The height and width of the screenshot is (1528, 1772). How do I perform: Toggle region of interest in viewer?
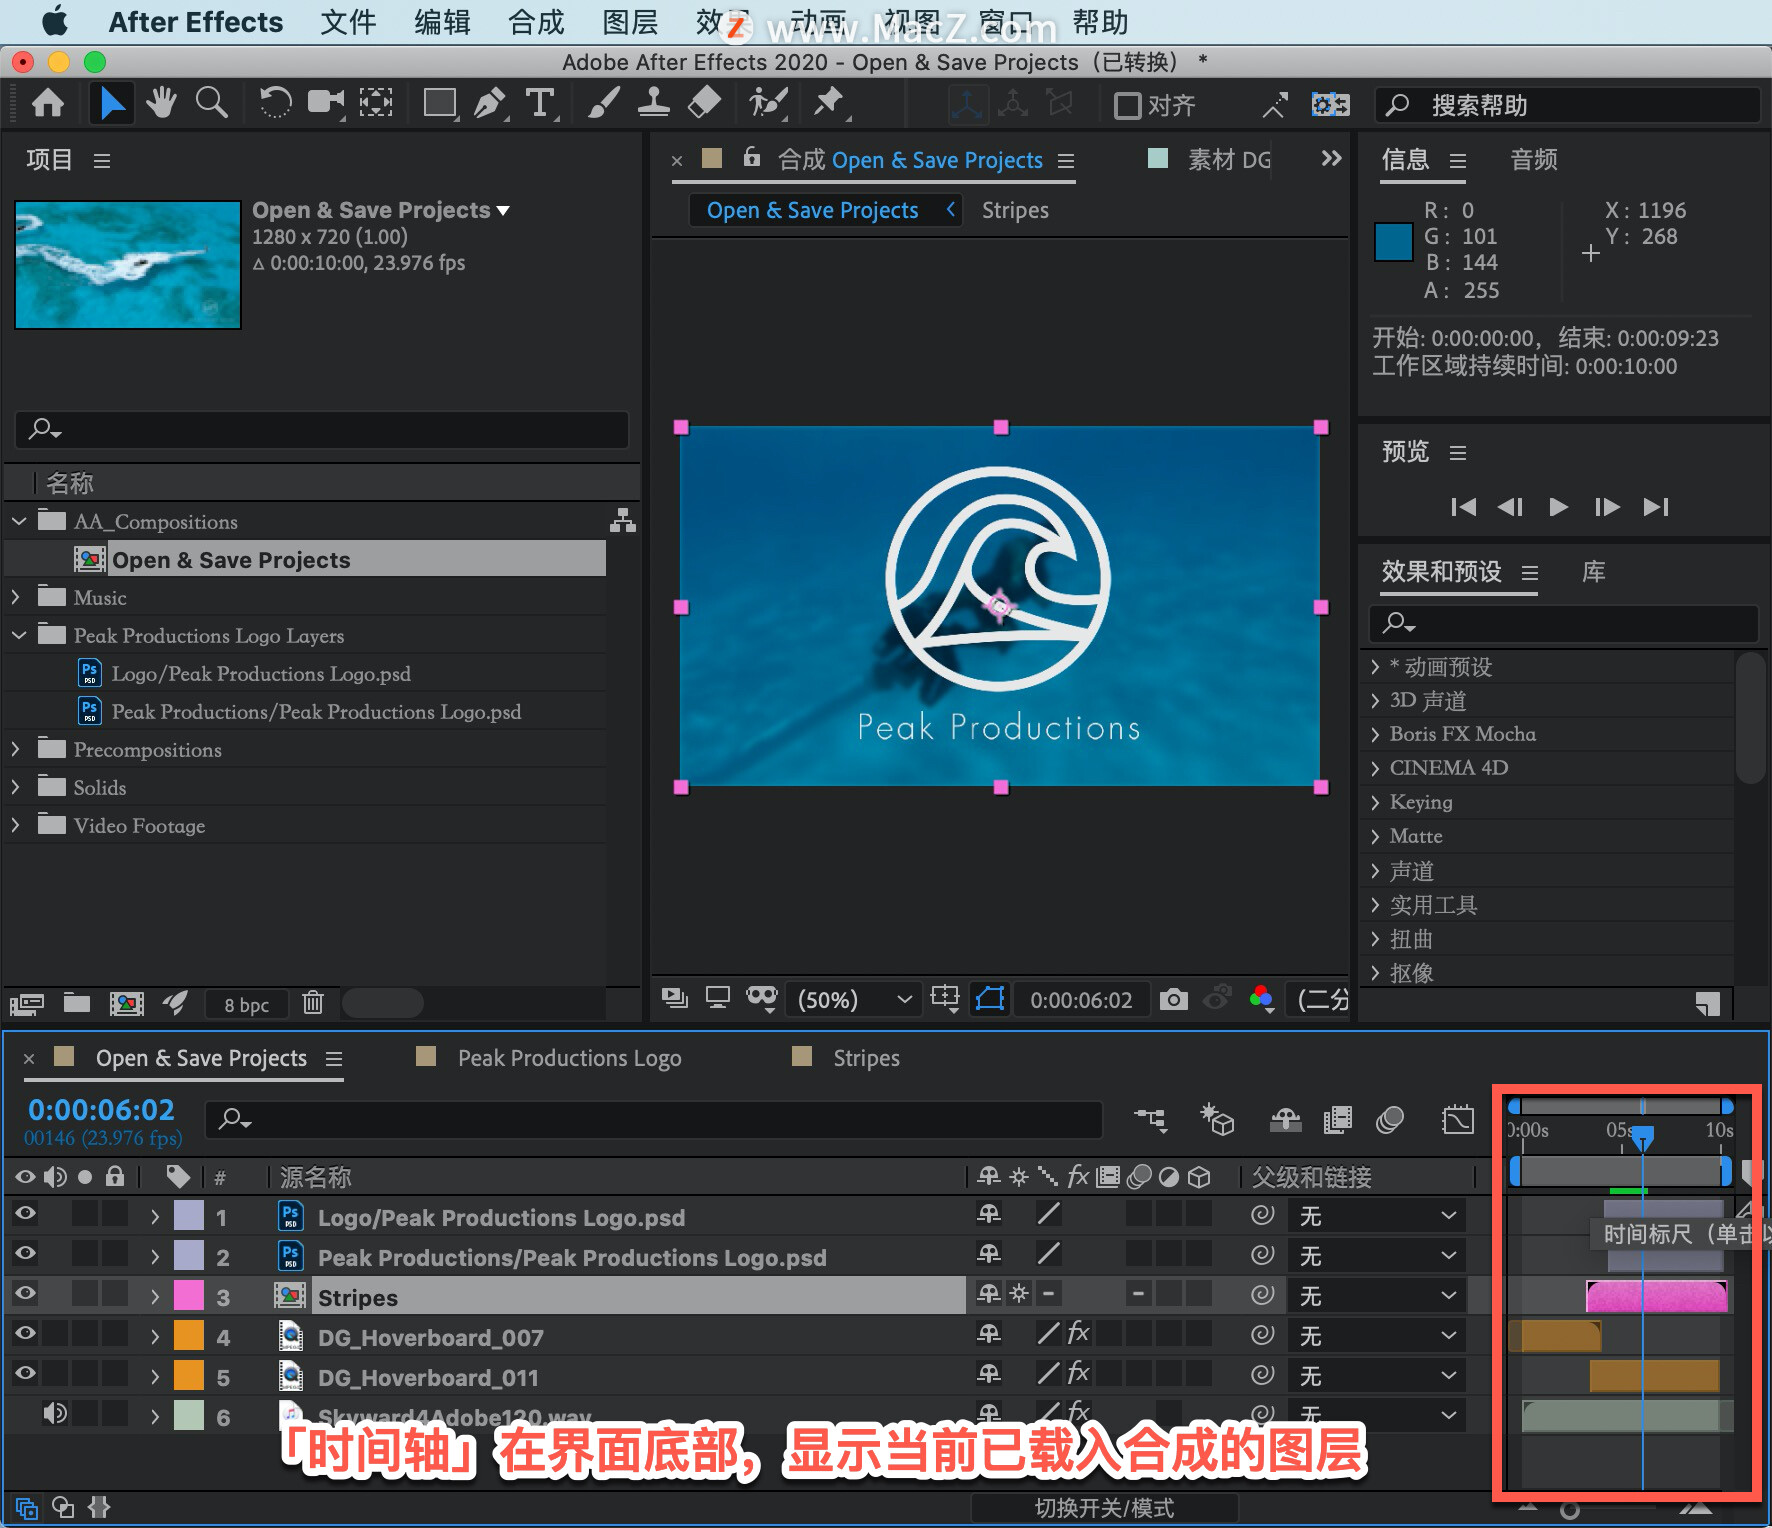(944, 998)
